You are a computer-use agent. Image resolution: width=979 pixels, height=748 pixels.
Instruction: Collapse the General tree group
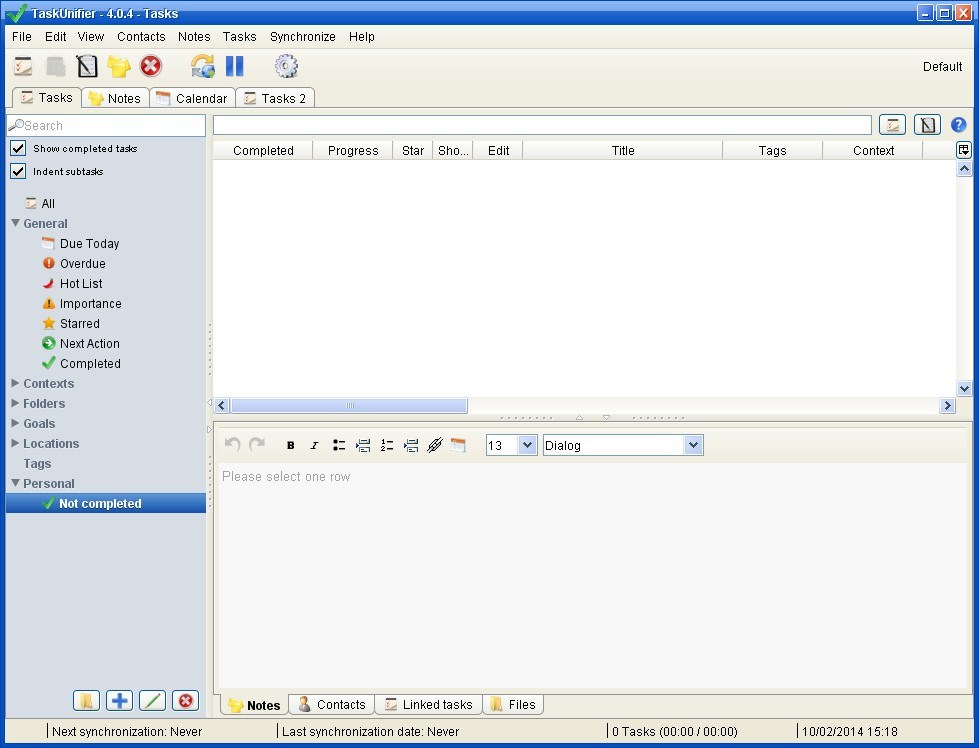tap(16, 223)
